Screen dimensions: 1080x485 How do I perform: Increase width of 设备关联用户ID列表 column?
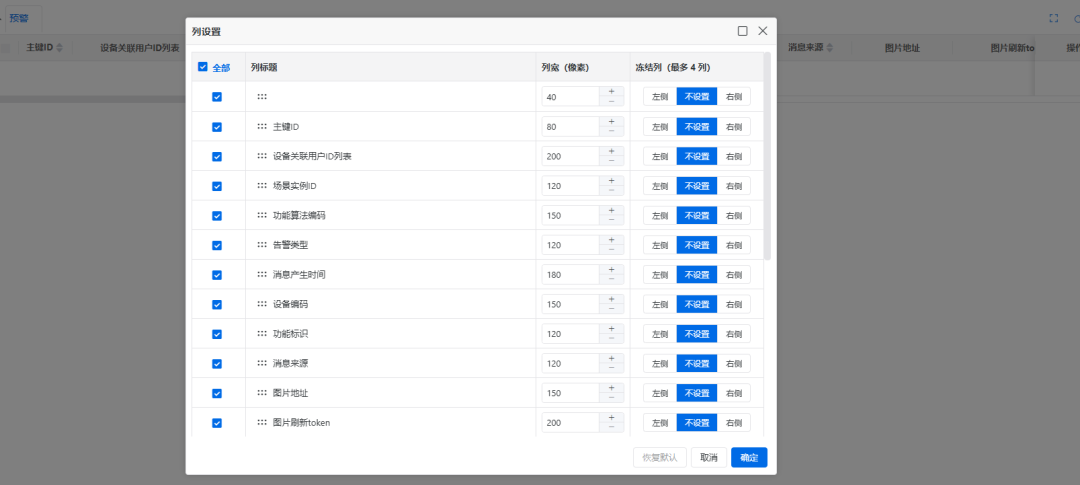coord(612,152)
